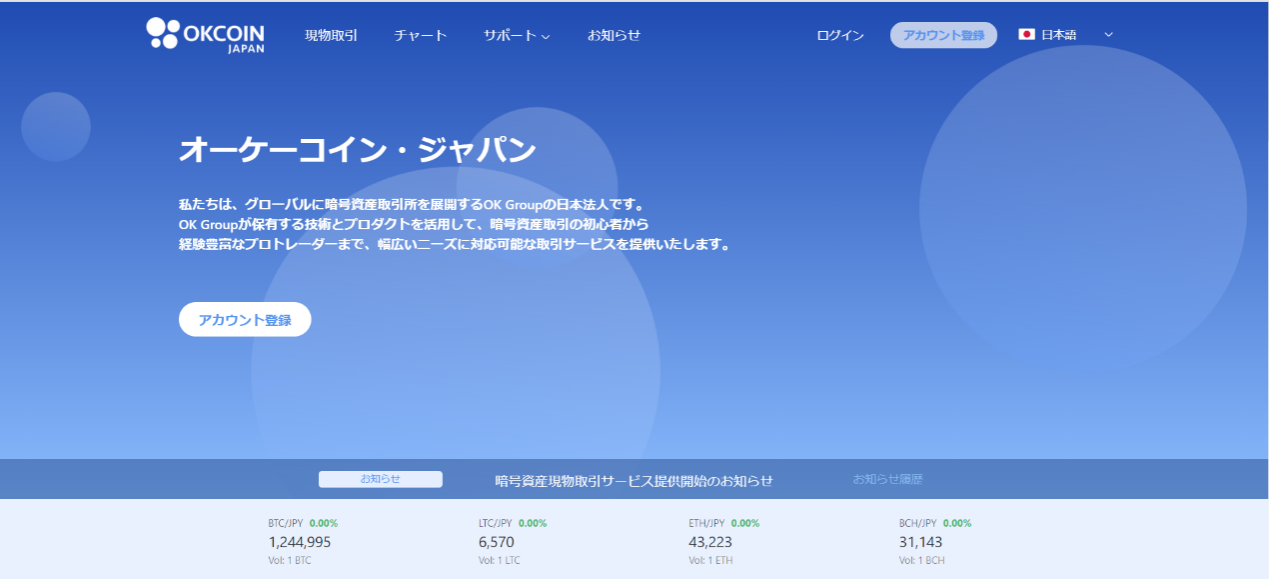Open the 現物取引 menu item
Viewport: 1269px width, 579px height.
(331, 35)
